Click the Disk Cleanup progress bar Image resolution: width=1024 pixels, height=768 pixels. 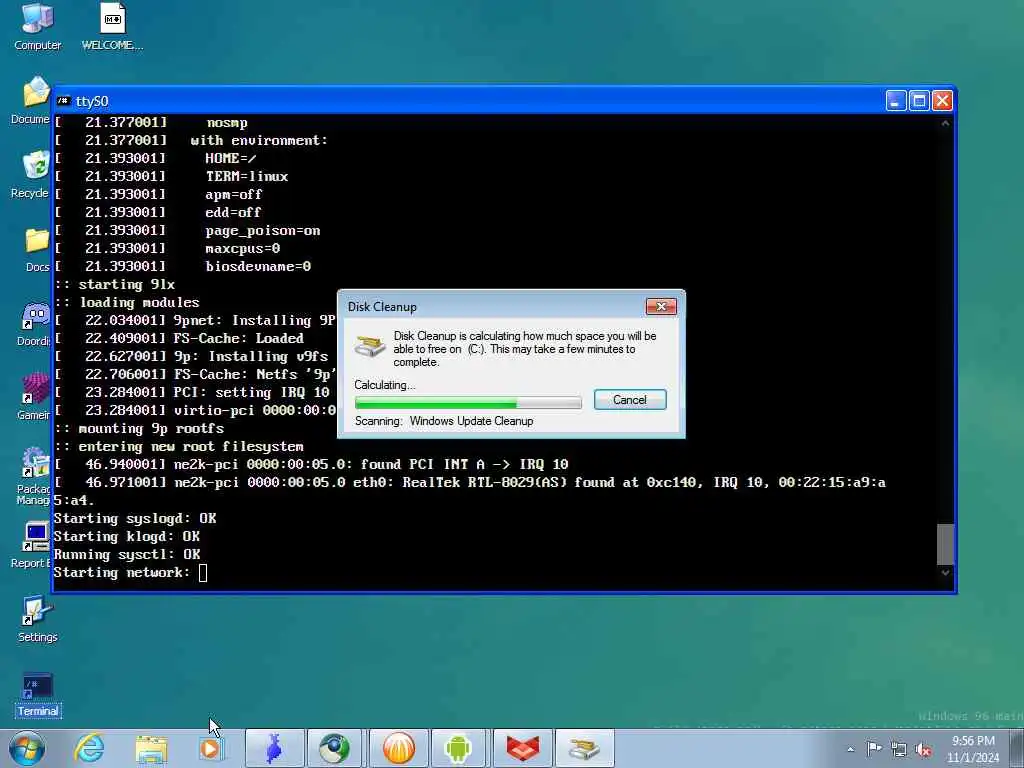coord(468,402)
